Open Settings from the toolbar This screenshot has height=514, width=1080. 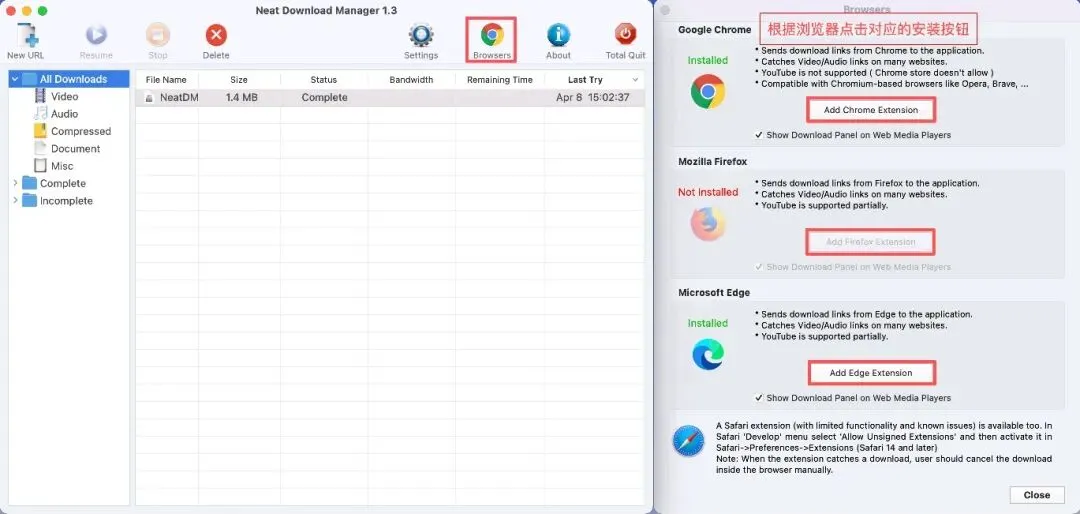coord(421,34)
